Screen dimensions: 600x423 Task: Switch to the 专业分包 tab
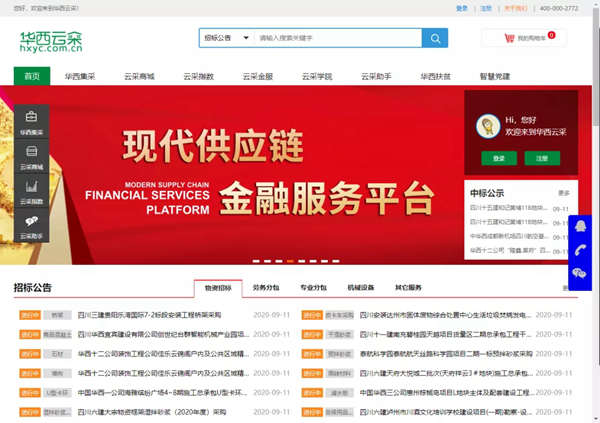click(313, 287)
